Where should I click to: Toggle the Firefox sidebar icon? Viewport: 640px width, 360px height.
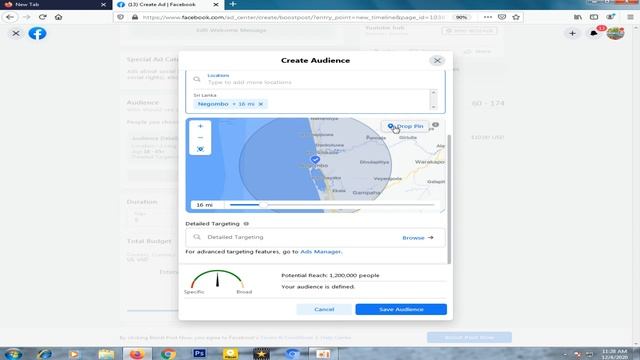594,17
